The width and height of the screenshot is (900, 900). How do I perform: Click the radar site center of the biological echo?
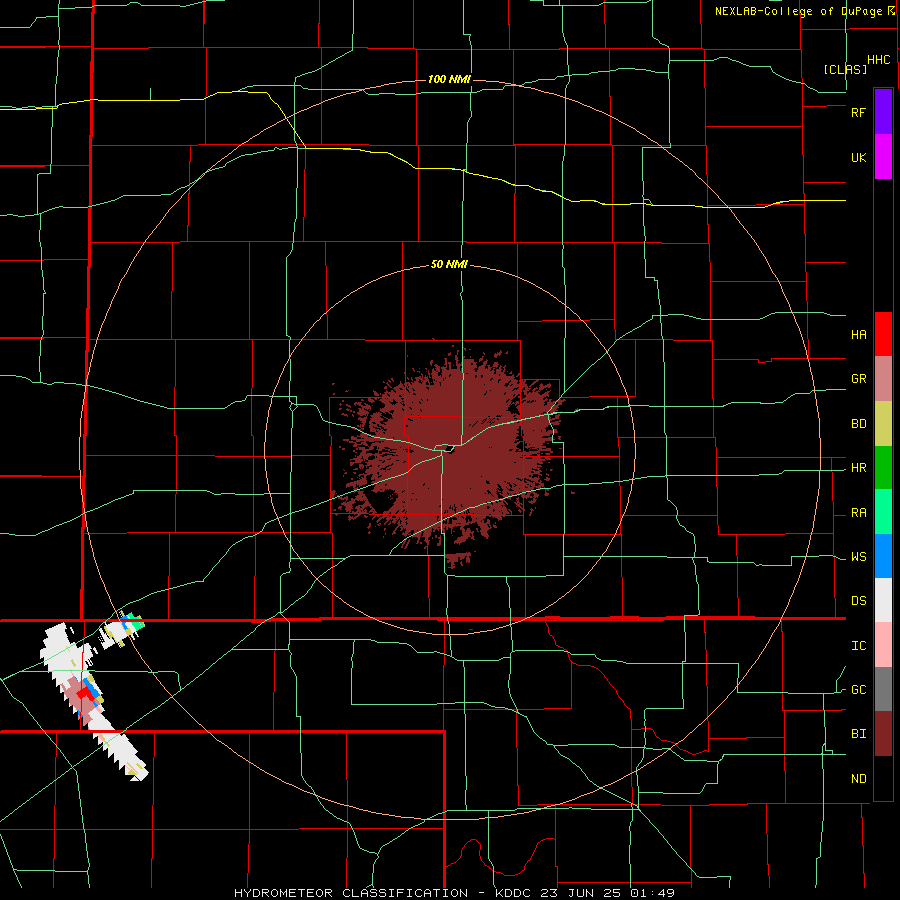pyautogui.click(x=449, y=449)
